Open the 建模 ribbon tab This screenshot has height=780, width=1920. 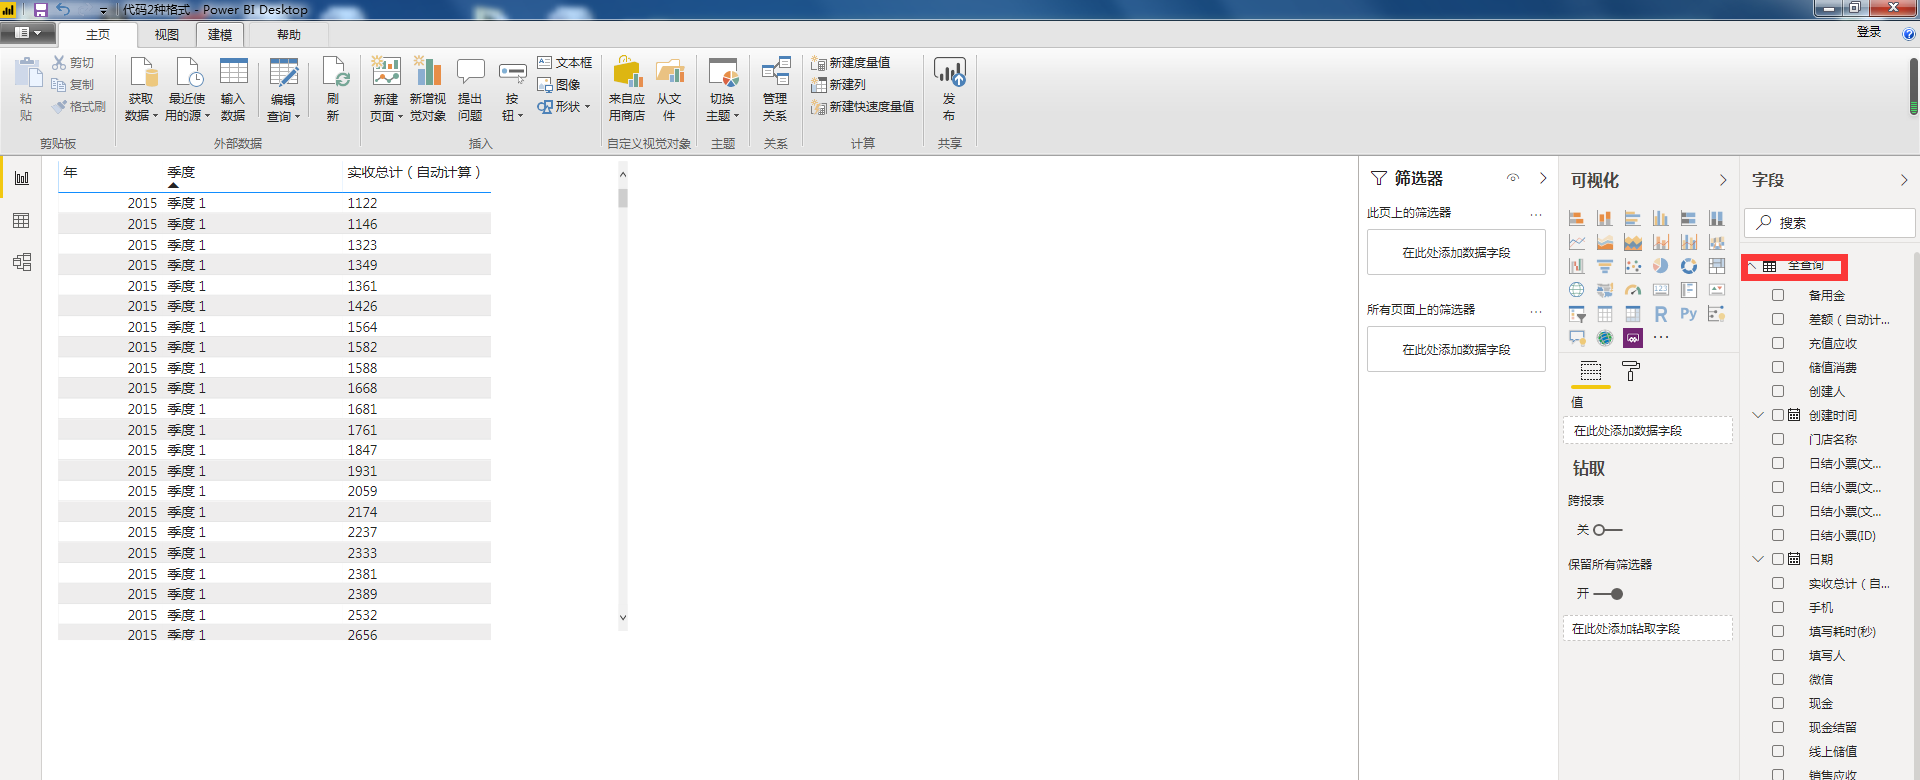pyautogui.click(x=220, y=35)
